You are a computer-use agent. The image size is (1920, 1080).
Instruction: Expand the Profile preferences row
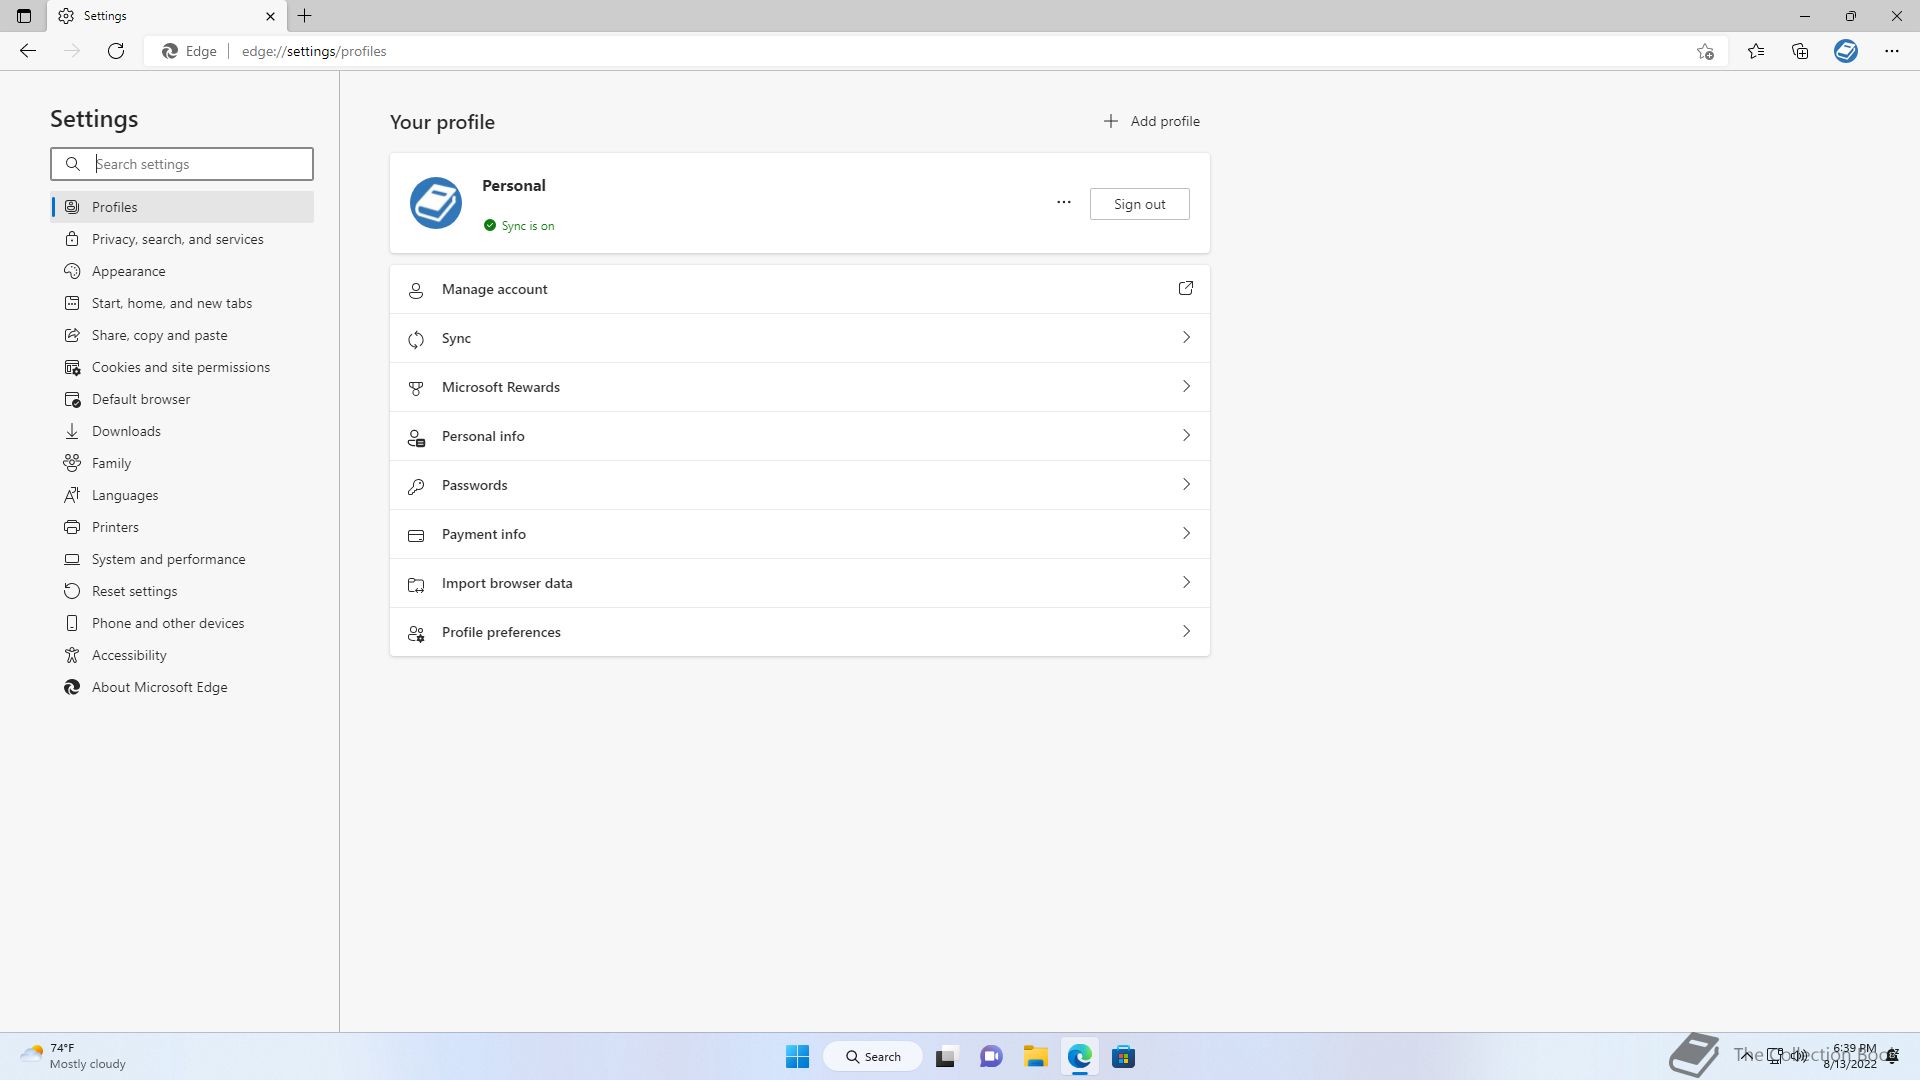800,632
